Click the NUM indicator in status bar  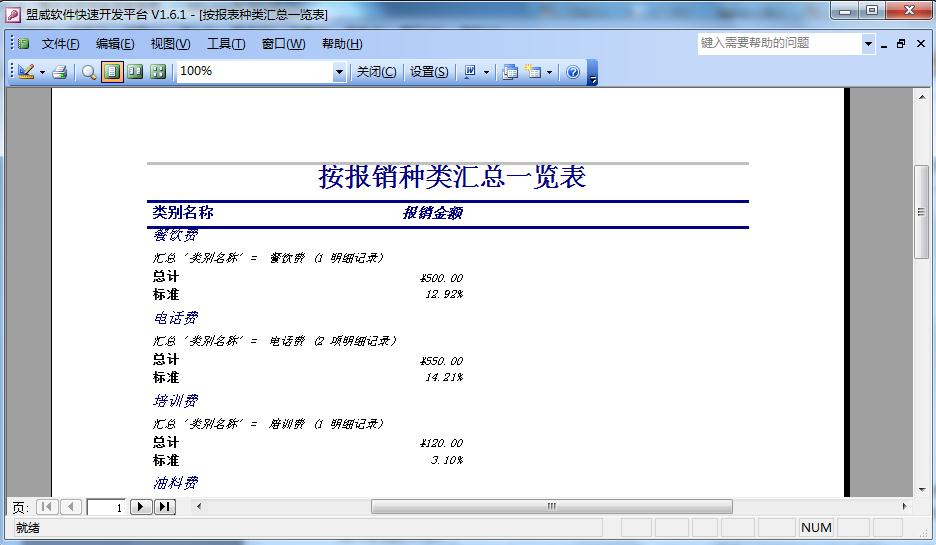click(x=816, y=528)
